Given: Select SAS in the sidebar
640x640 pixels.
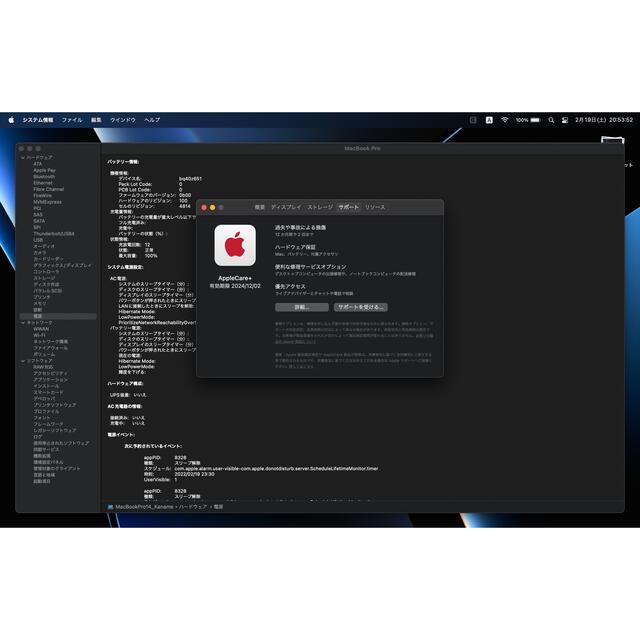Looking at the screenshot, I should pos(38,214).
